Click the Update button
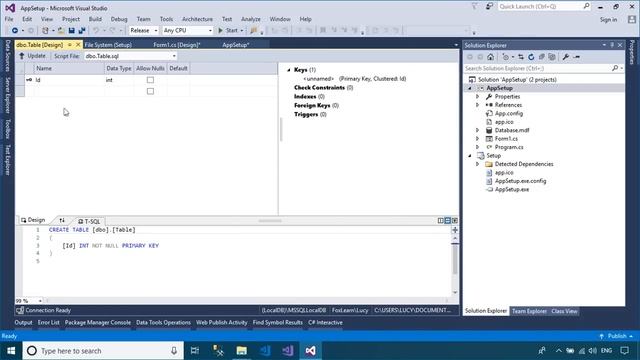Image resolution: width=640 pixels, height=360 pixels. click(33, 56)
